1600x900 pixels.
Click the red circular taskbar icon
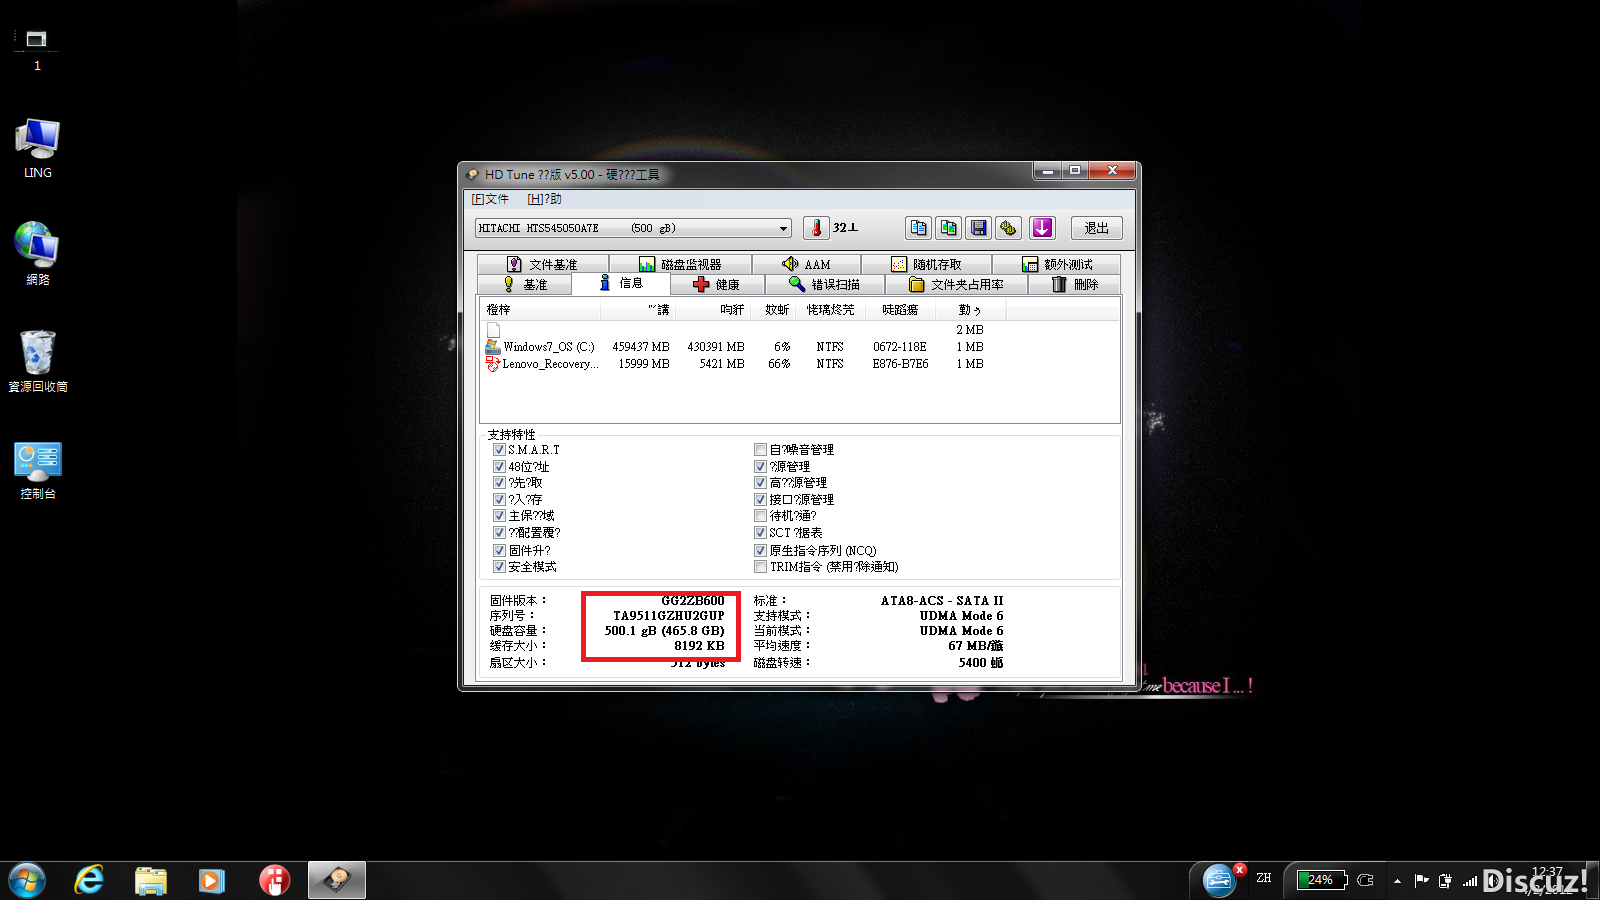[274, 880]
